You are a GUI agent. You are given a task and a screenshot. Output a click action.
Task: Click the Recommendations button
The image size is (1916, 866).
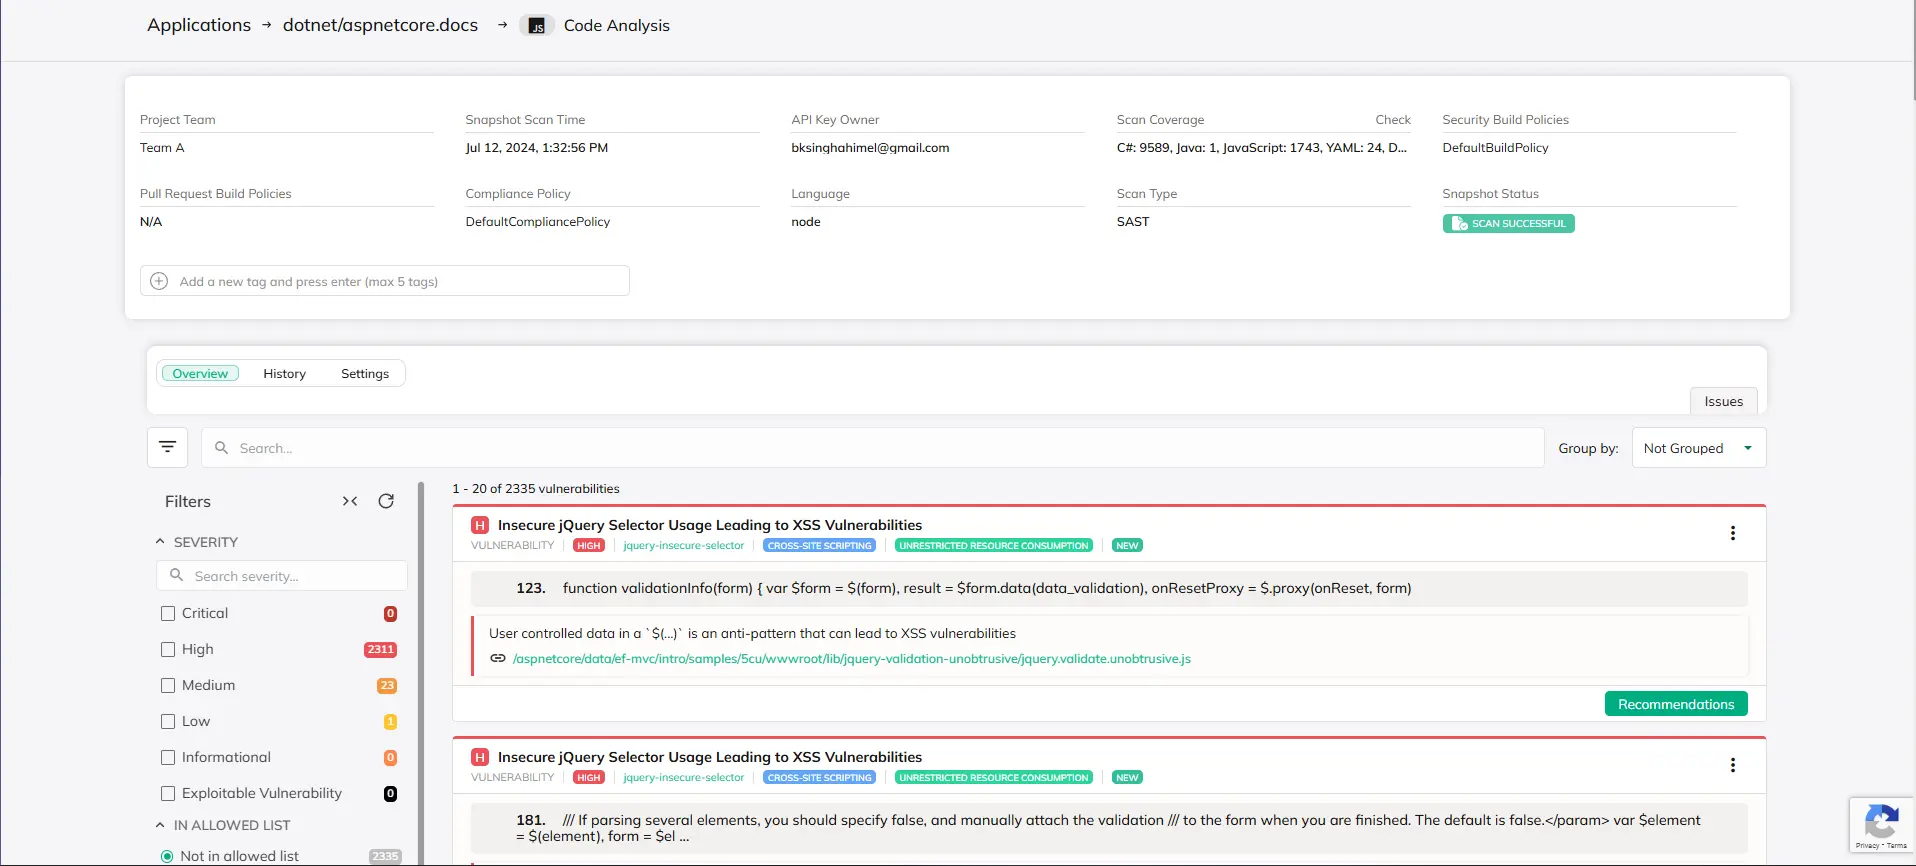(1675, 704)
